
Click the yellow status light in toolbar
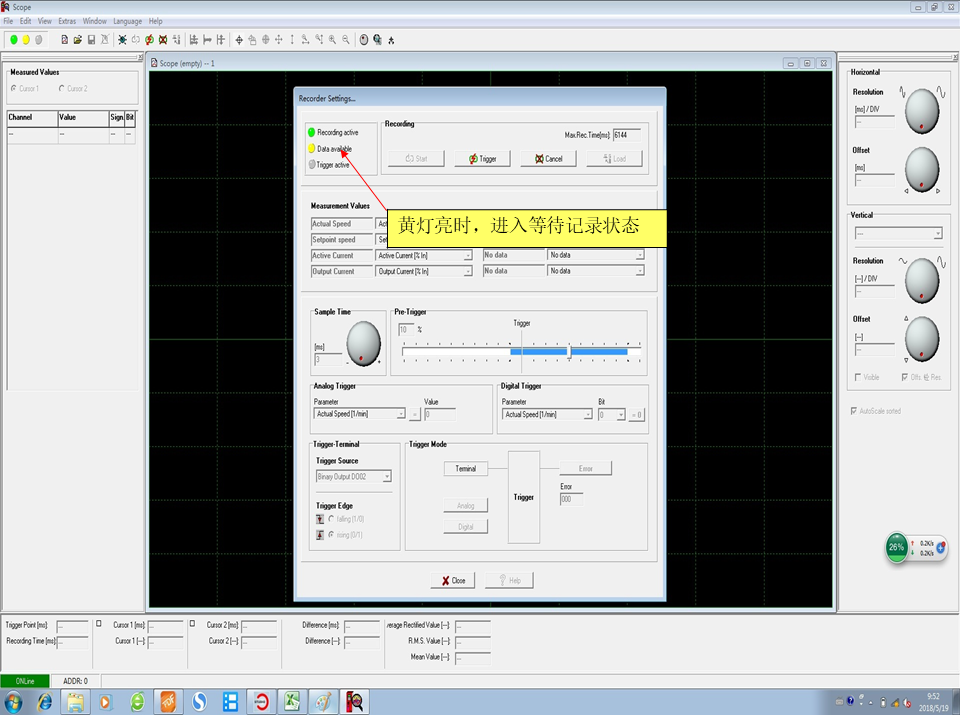[x=26, y=40]
